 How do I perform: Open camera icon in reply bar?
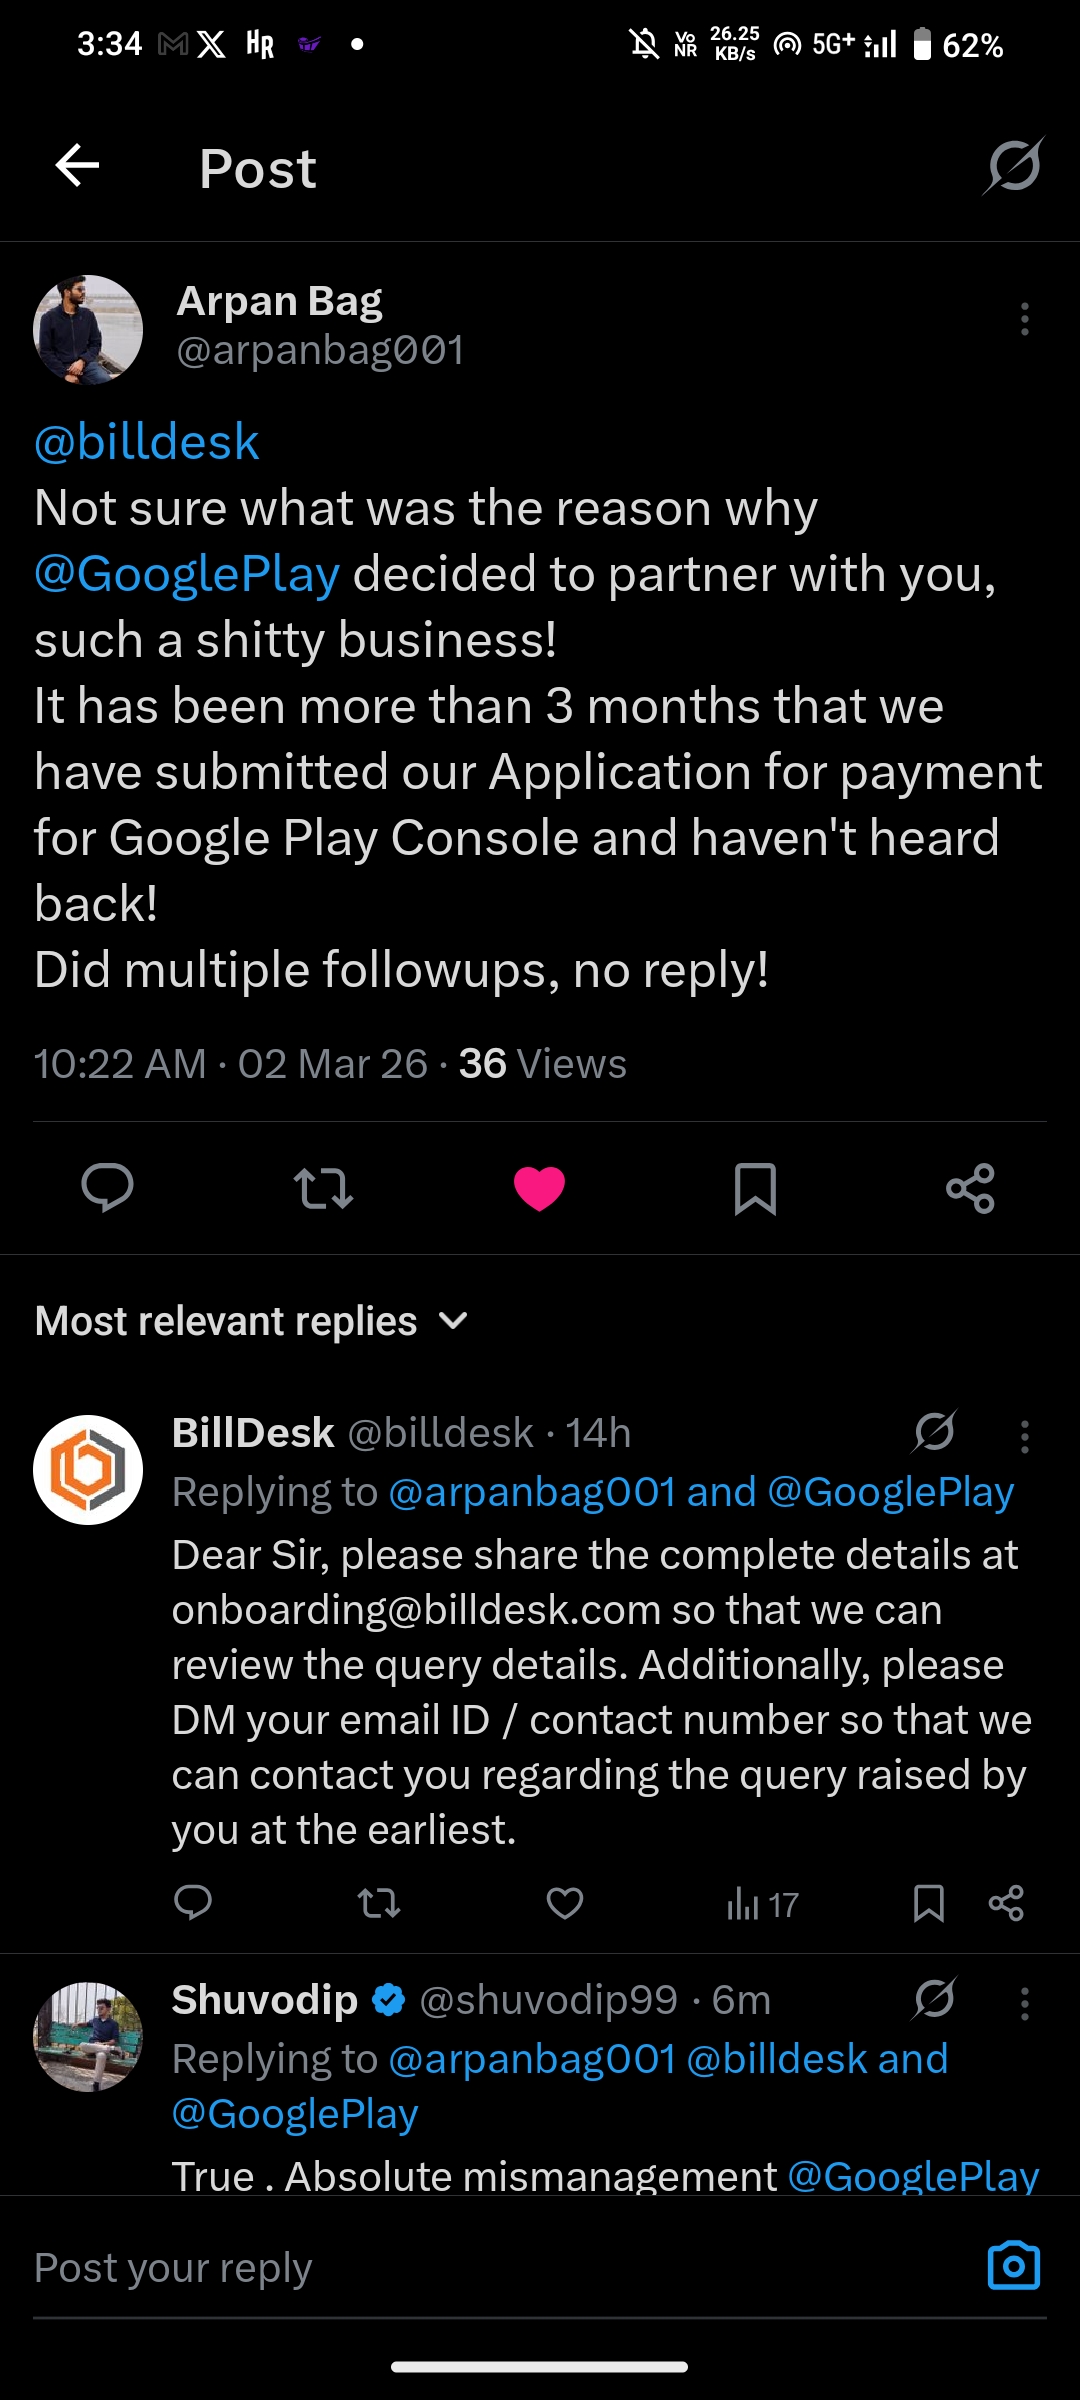(1013, 2265)
